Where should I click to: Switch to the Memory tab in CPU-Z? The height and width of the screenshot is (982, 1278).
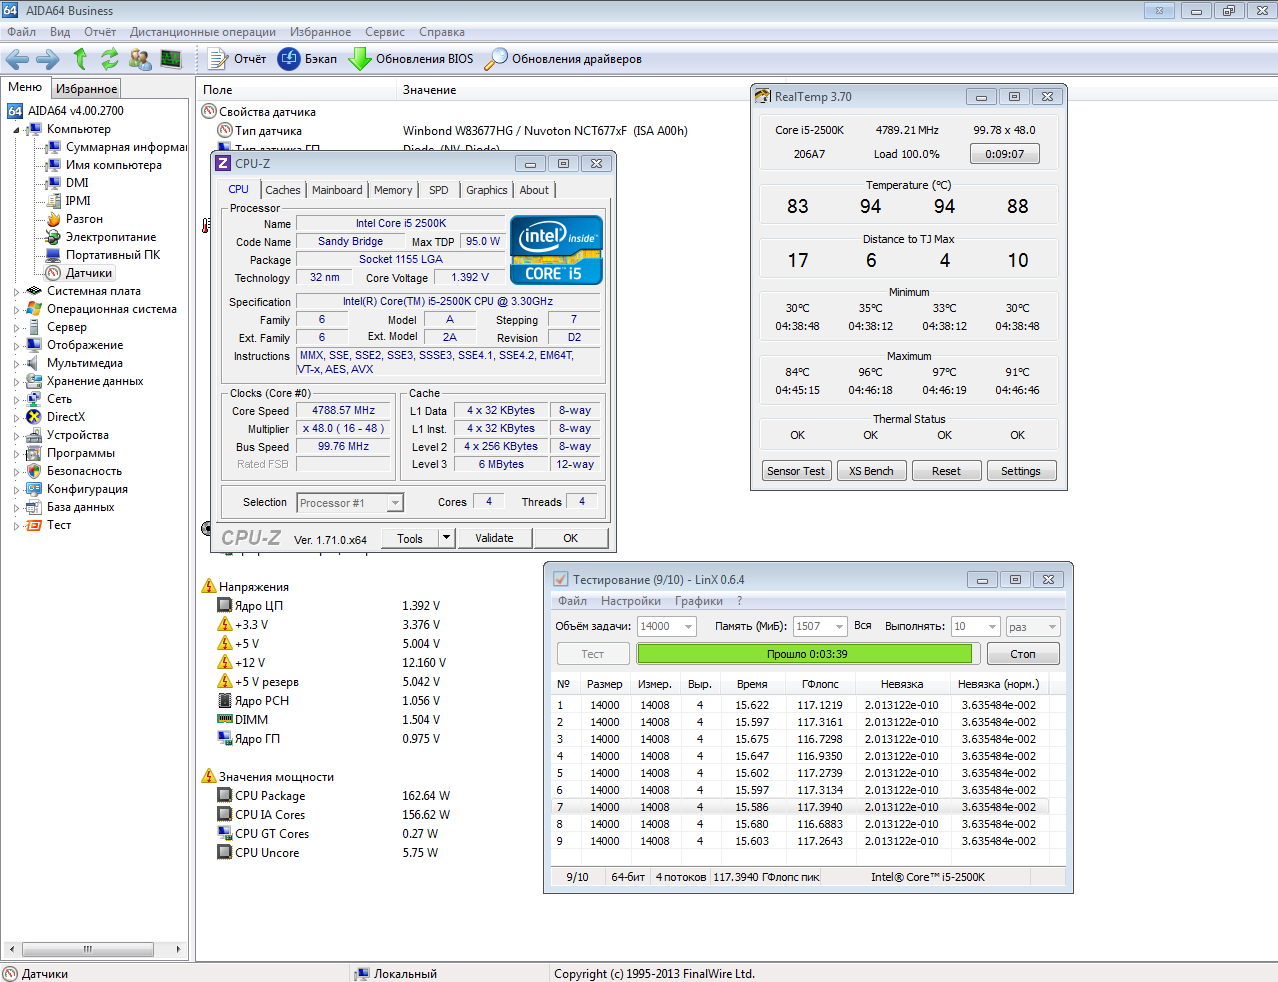click(x=393, y=190)
